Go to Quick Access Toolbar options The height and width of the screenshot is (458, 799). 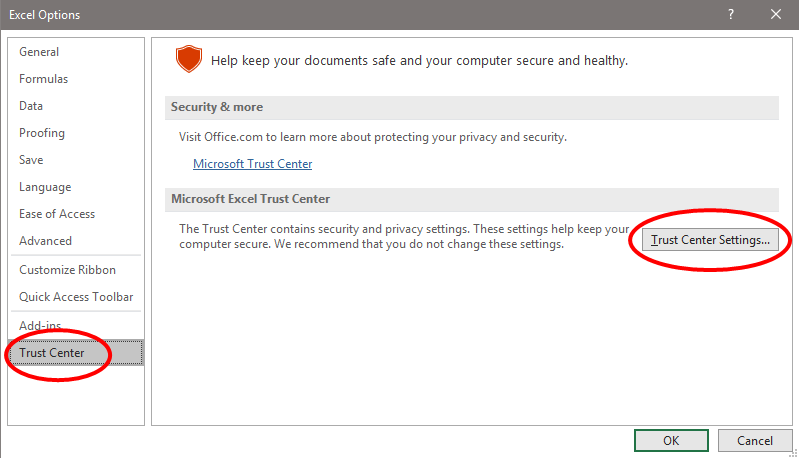[75, 297]
